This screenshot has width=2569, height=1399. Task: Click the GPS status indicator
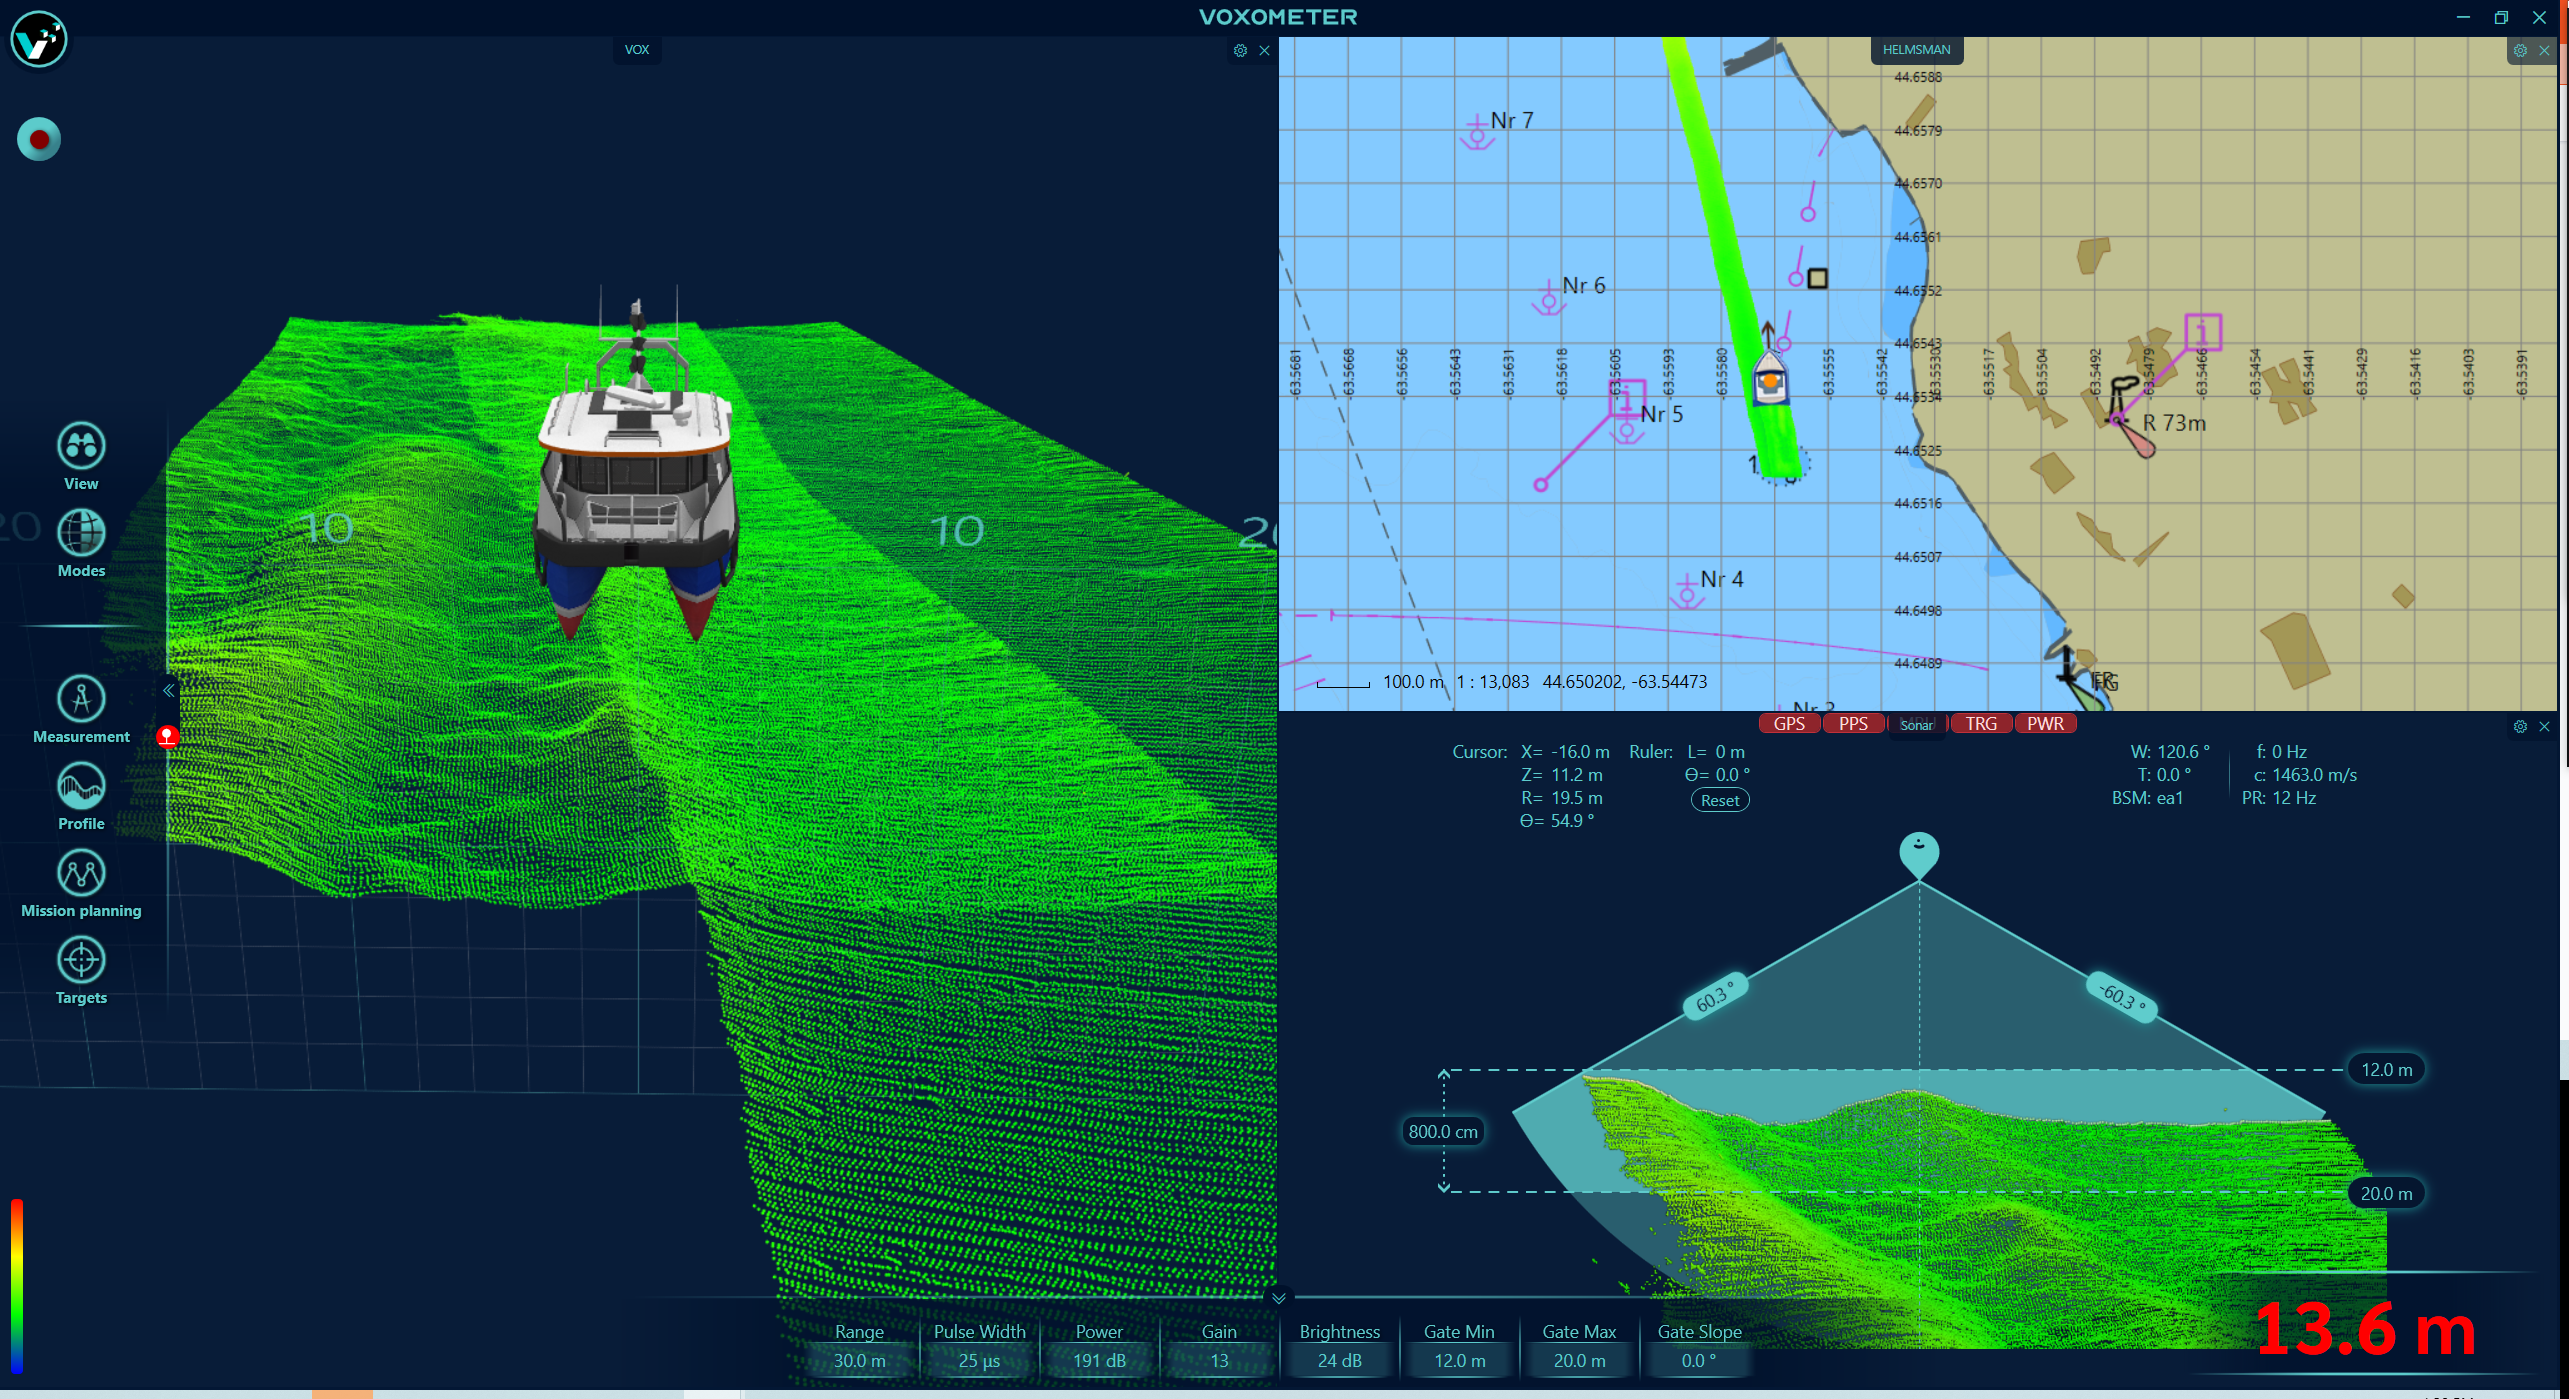pos(1789,724)
